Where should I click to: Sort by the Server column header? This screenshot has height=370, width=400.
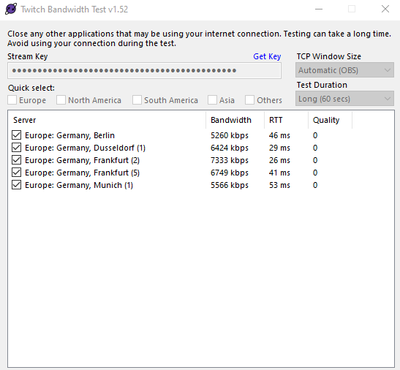coord(107,120)
